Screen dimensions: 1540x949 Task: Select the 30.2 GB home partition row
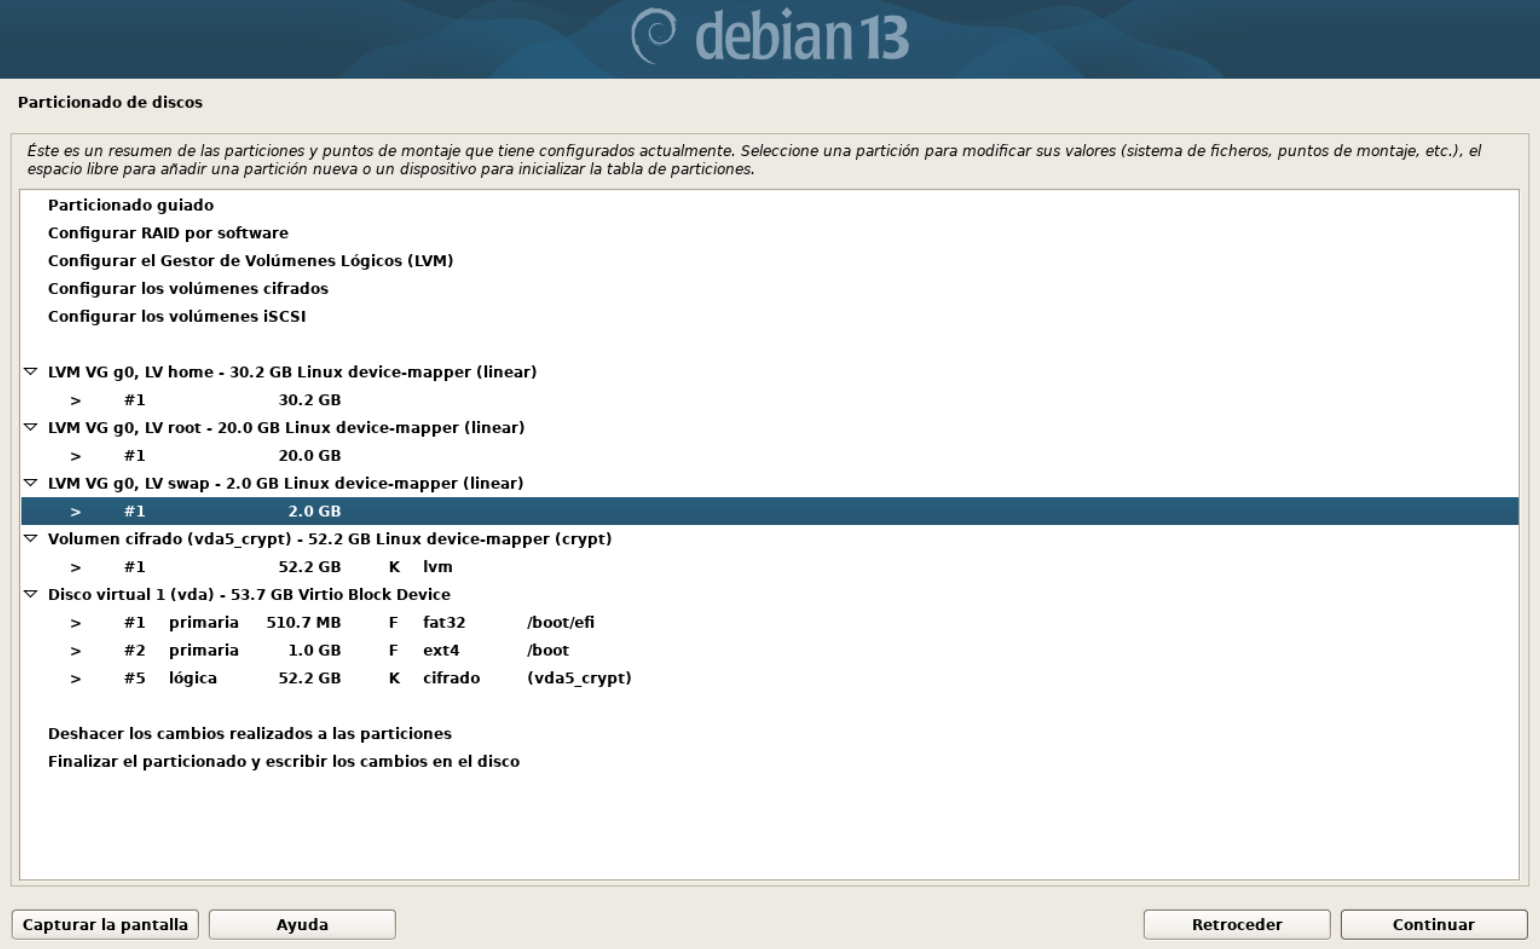point(309,400)
